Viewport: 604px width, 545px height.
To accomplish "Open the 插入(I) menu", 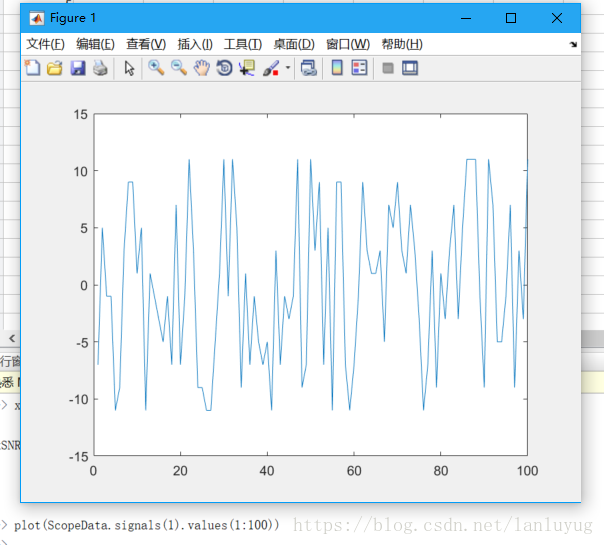I will point(195,44).
